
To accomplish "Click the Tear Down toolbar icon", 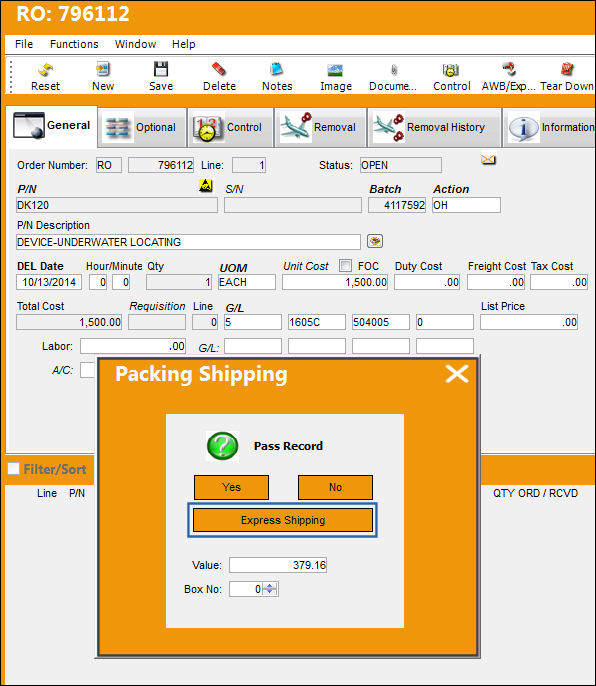I will click(x=567, y=70).
